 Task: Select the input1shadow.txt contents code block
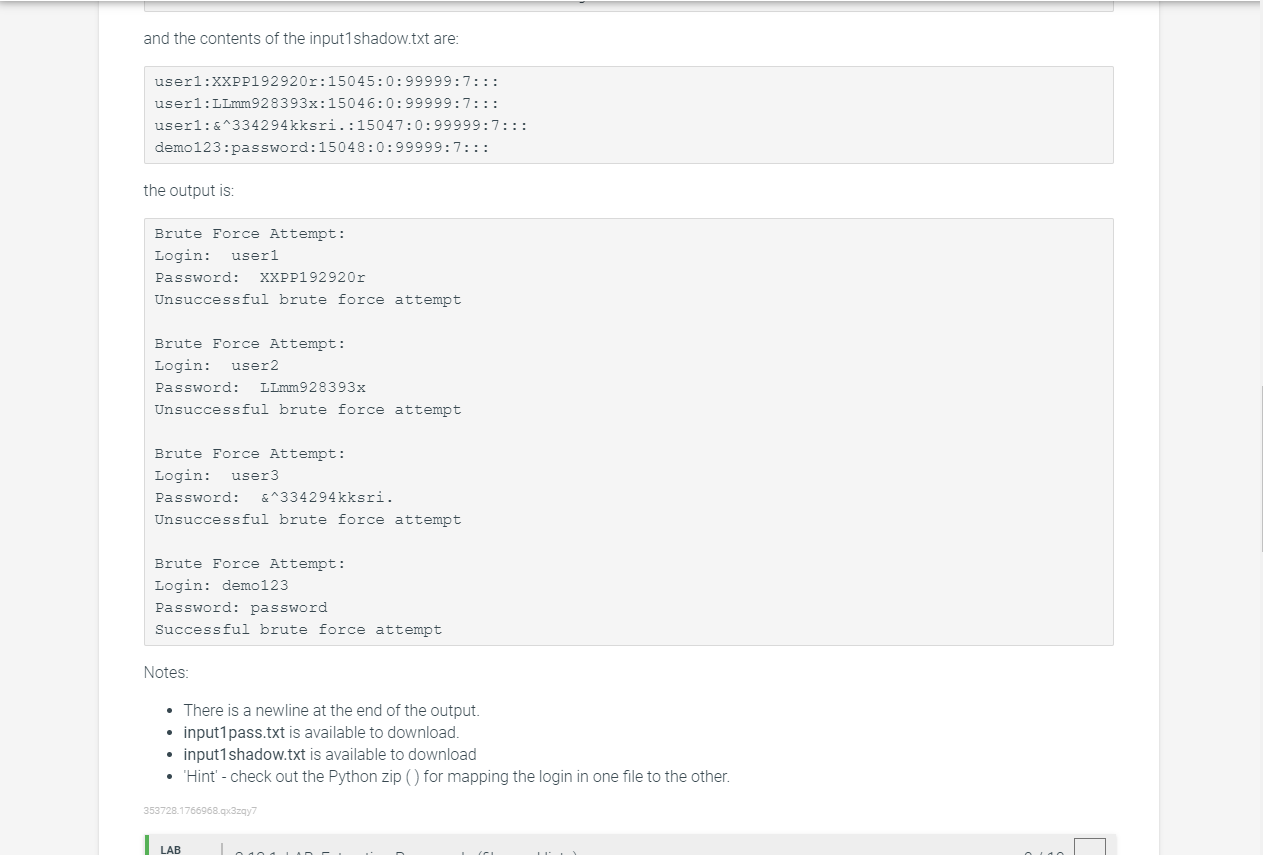[628, 114]
